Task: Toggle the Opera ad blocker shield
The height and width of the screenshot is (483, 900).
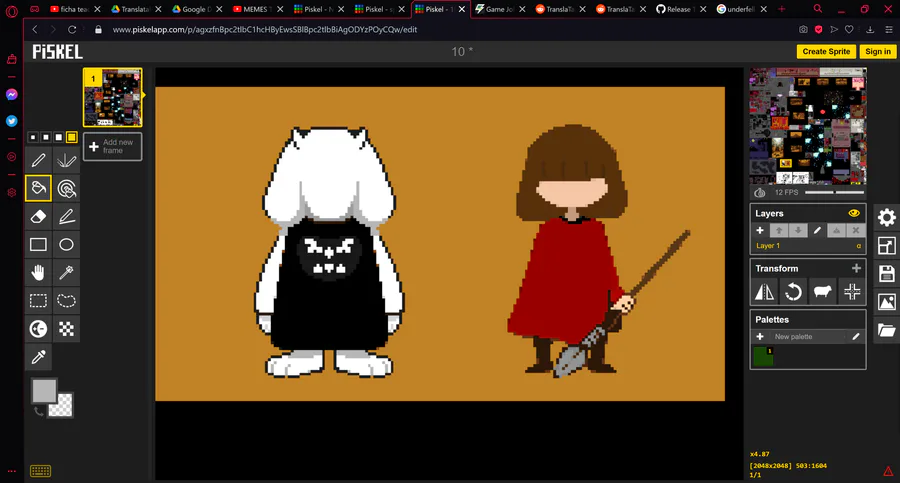Action: tap(818, 29)
